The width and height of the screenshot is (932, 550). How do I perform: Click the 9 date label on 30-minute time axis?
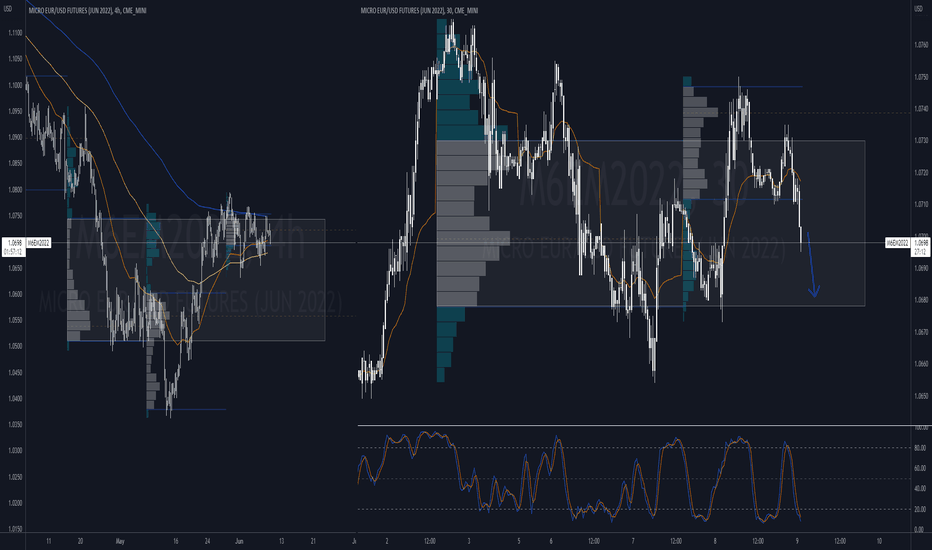pos(797,541)
